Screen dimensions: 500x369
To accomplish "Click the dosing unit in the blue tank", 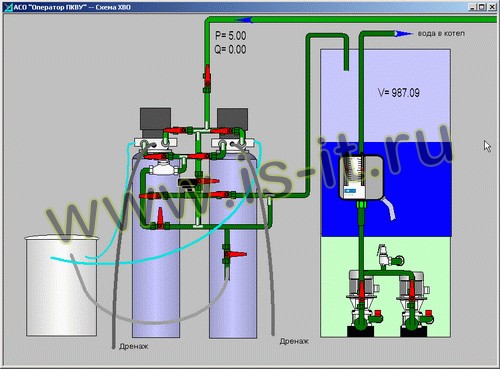I will click(x=361, y=178).
